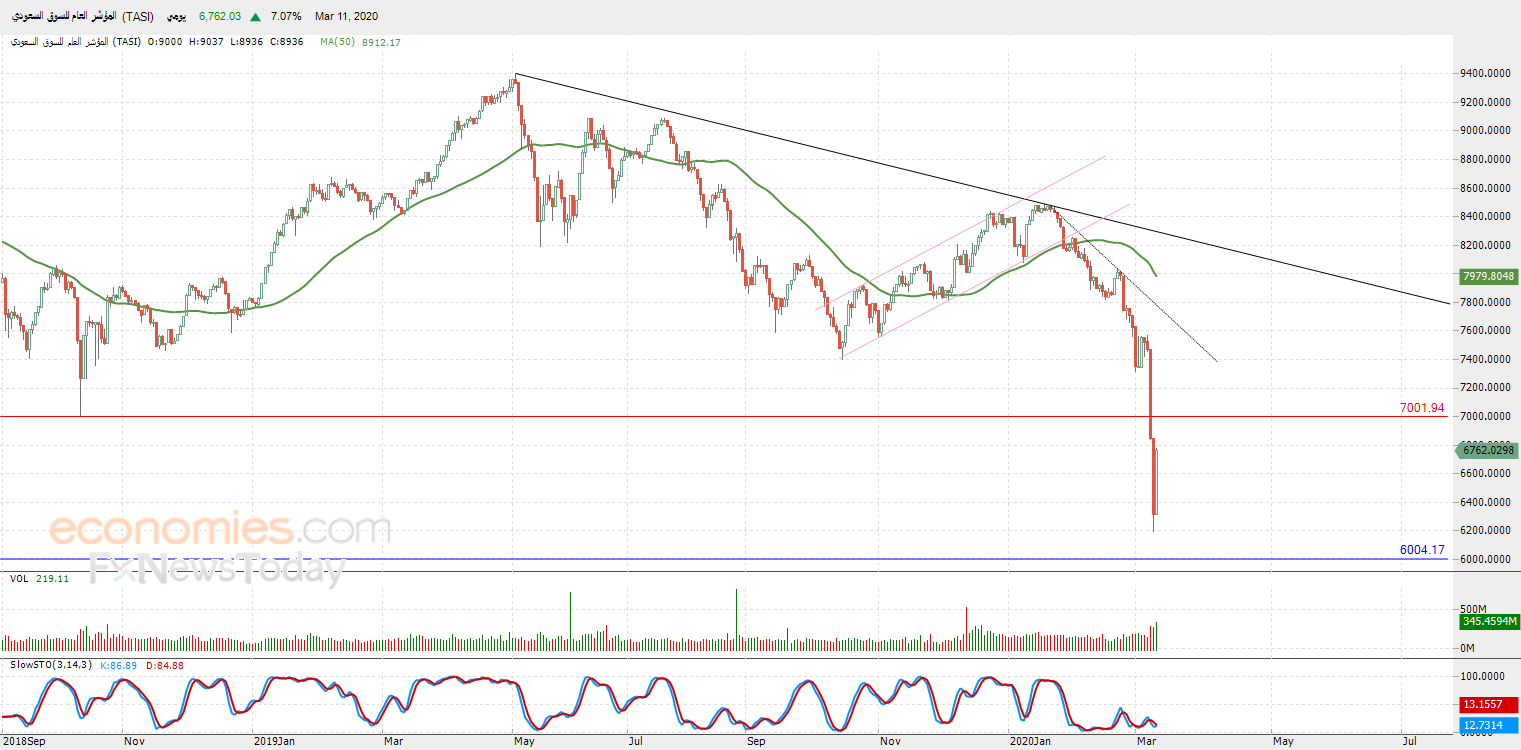This screenshot has height=750, width=1521.
Task: Select the VOL 219.11 indicator label
Action: point(39,579)
